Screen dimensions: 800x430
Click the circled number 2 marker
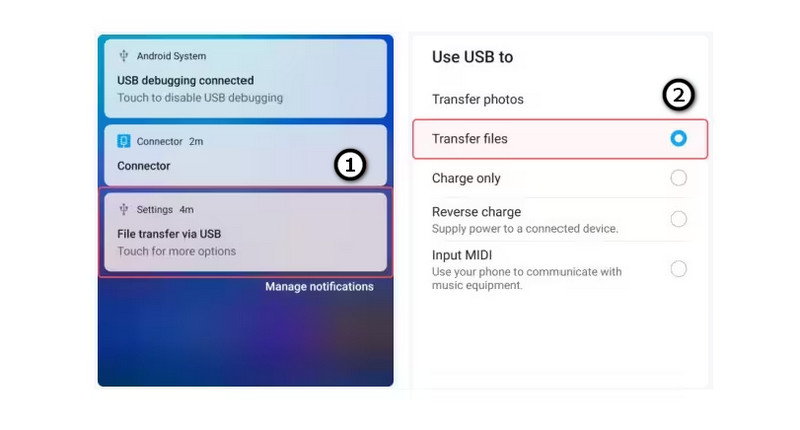coord(679,95)
